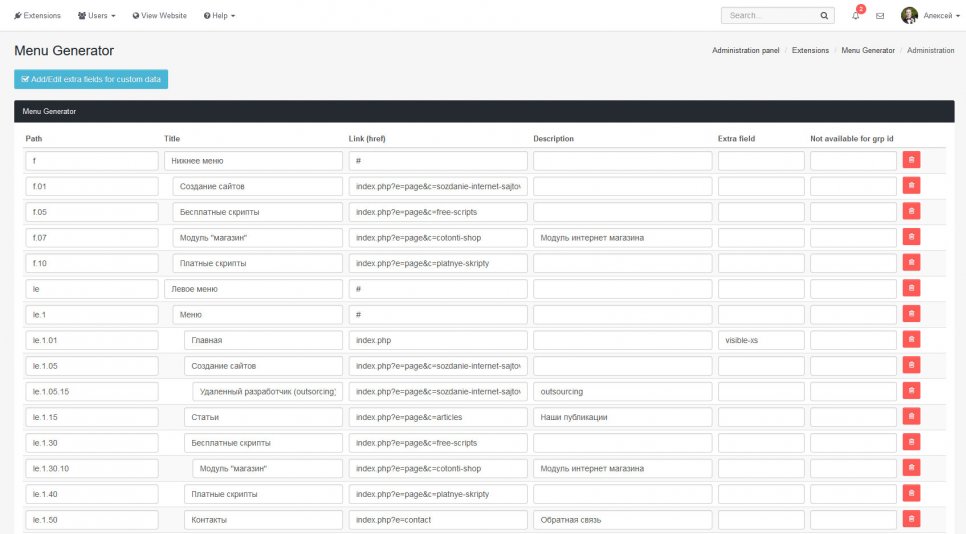
Task: Open the notifications bell
Action: pos(856,15)
